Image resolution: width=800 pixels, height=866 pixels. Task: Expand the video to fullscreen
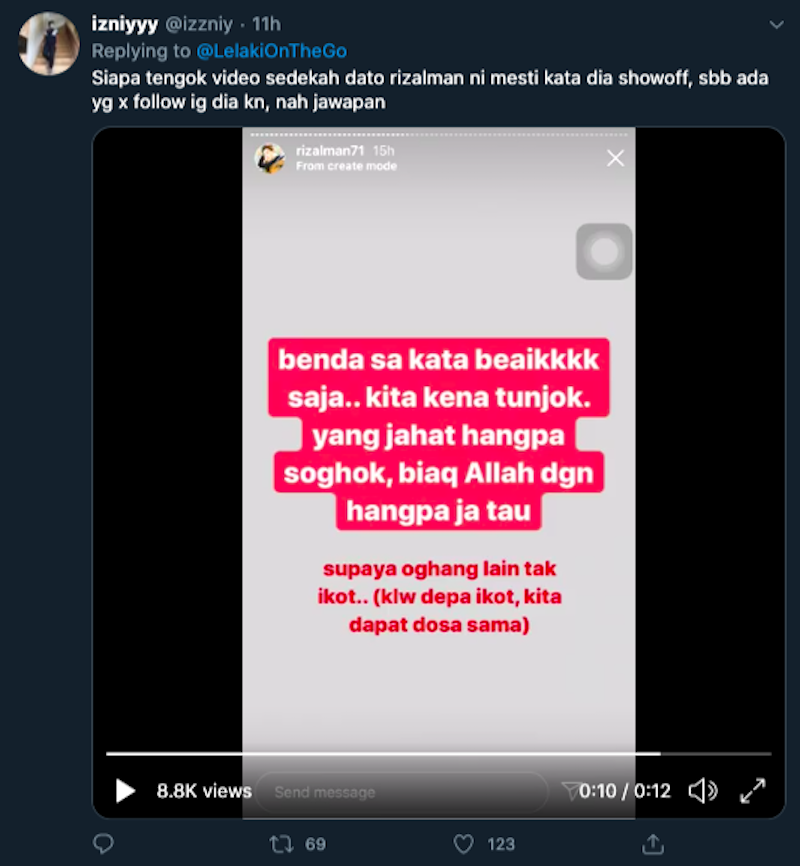[752, 790]
